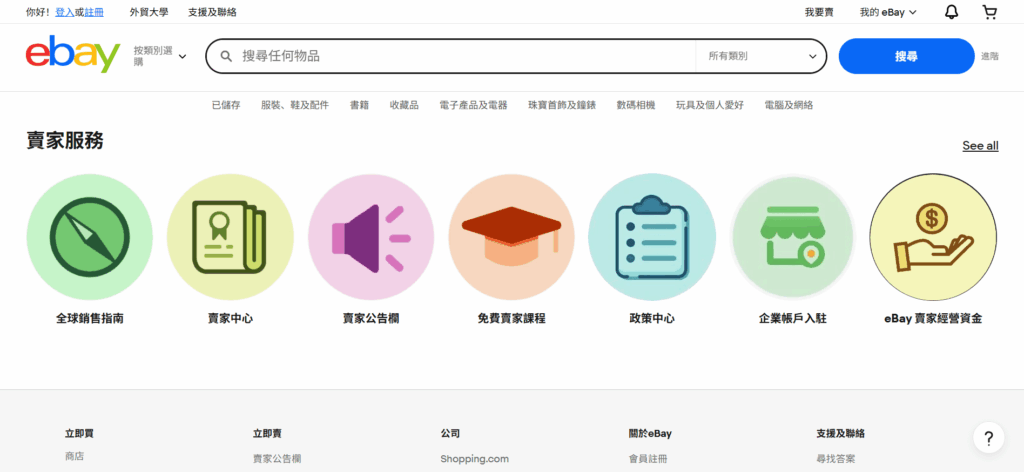Click the 免費賣家課程 label

pos(511,319)
